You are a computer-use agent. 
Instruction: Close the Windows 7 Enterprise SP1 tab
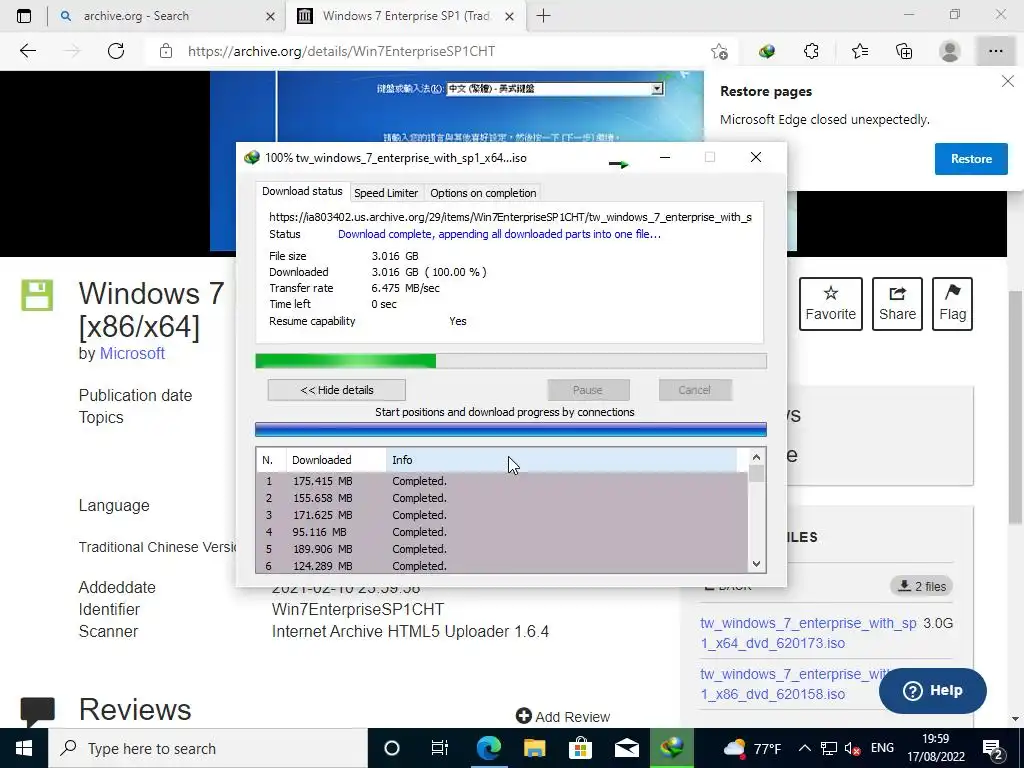point(510,16)
